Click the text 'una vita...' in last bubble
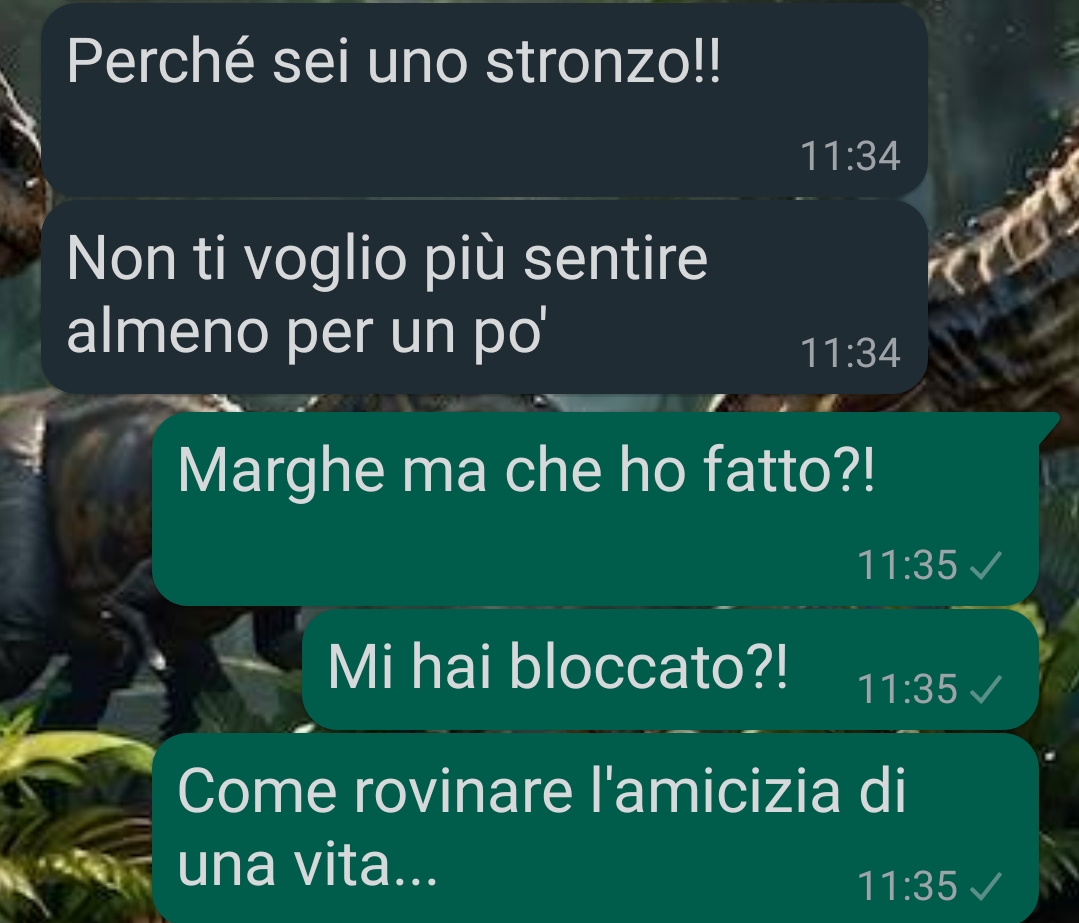Viewport: 1079px width, 923px height. pos(307,864)
